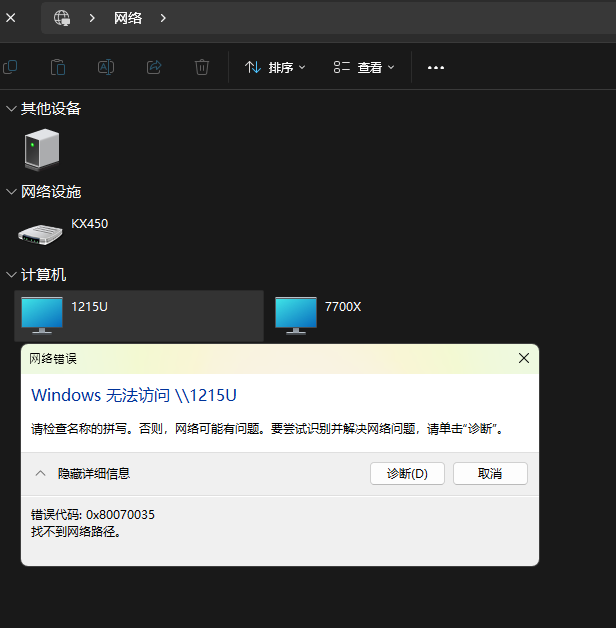Click the network globe icon in address bar
This screenshot has width=616, height=628.
(x=62, y=18)
